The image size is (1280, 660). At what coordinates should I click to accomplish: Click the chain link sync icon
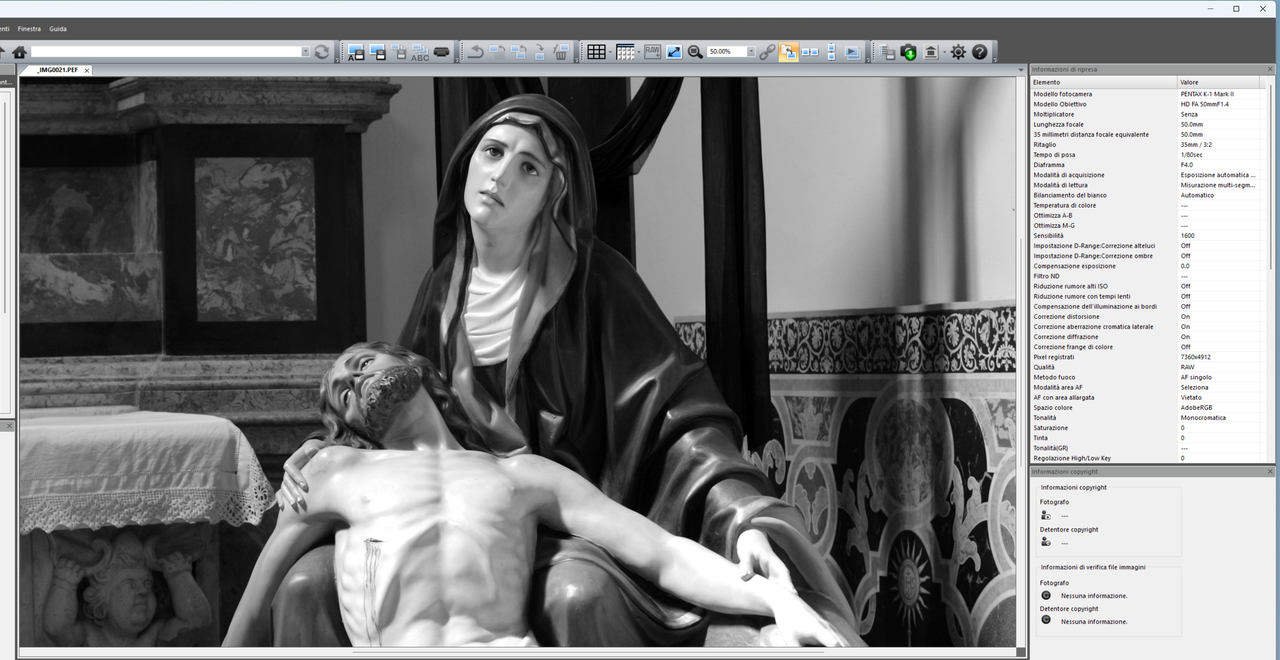[x=767, y=52]
